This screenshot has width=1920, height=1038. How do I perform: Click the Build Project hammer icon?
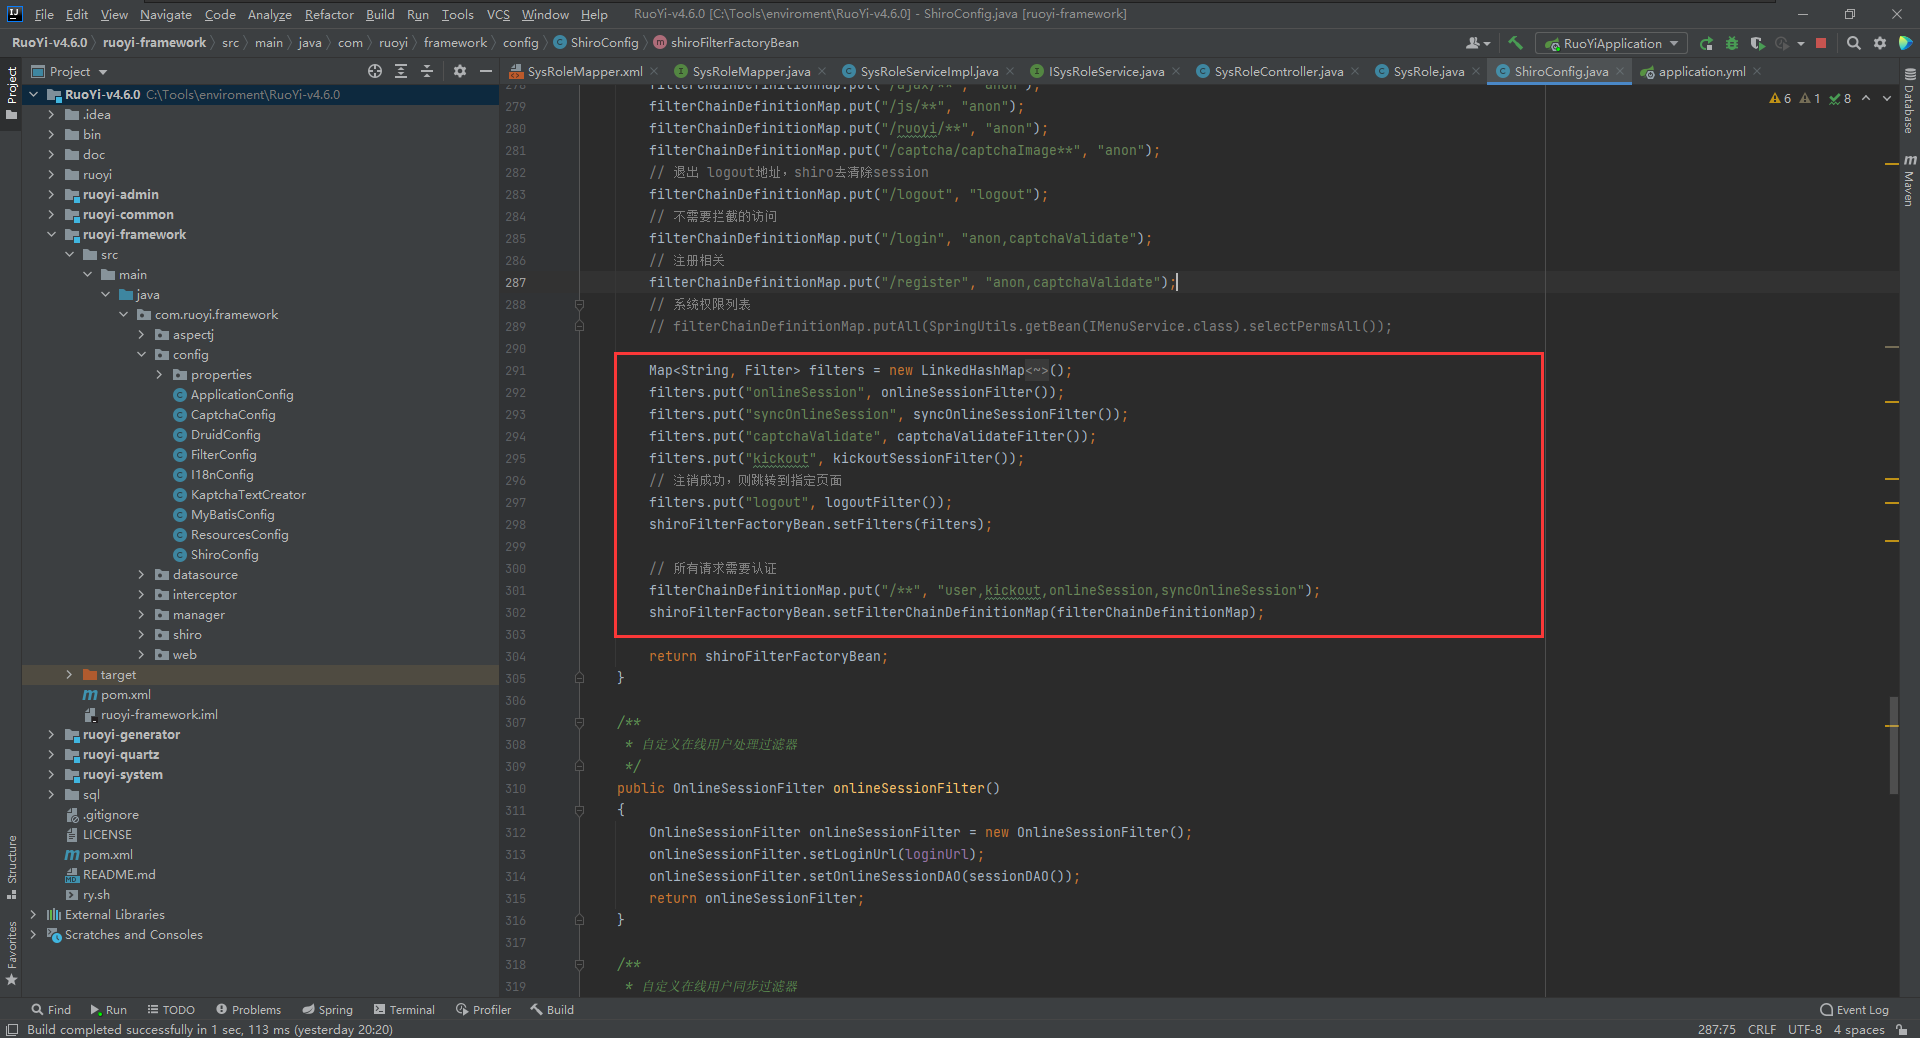1515,43
